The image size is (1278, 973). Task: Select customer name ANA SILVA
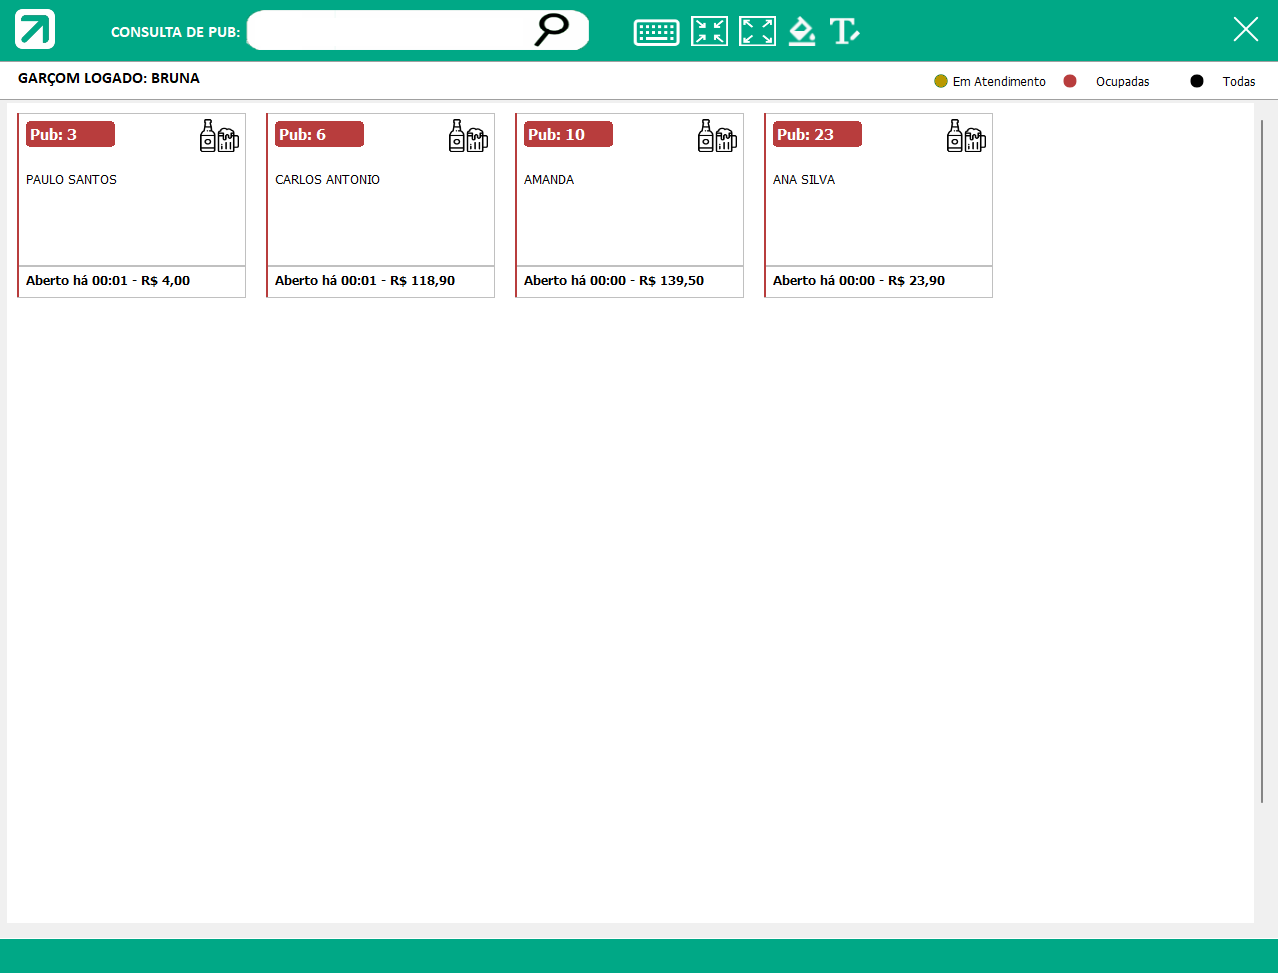[804, 180]
